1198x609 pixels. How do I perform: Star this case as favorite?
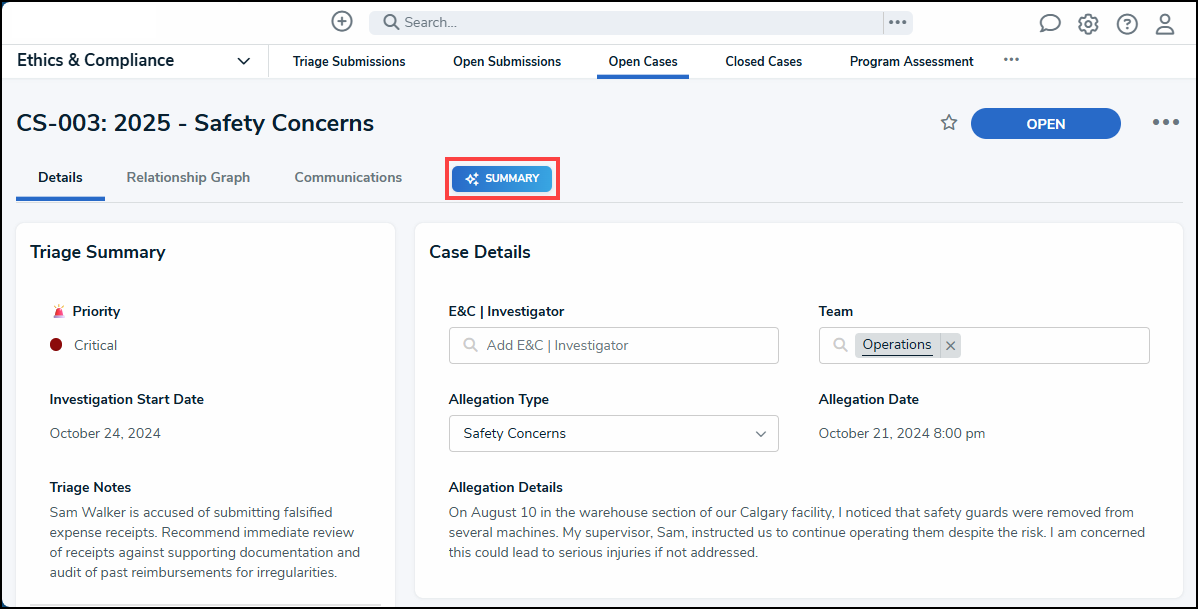point(949,123)
